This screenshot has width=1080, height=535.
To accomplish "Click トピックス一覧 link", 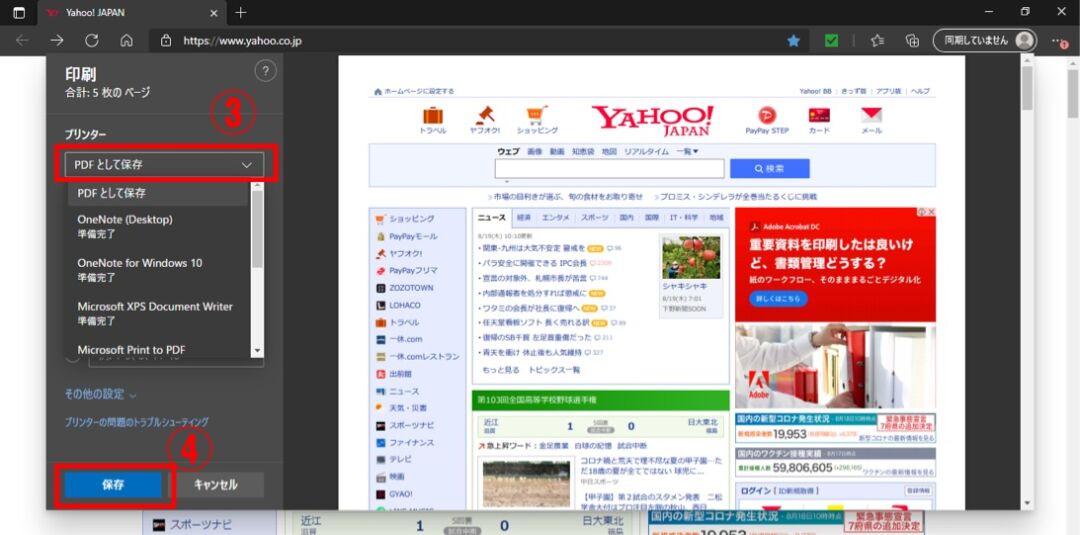I will tap(554, 370).
